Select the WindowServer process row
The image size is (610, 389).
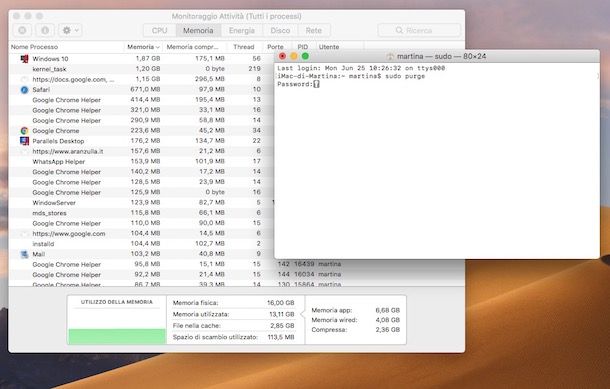coord(142,203)
